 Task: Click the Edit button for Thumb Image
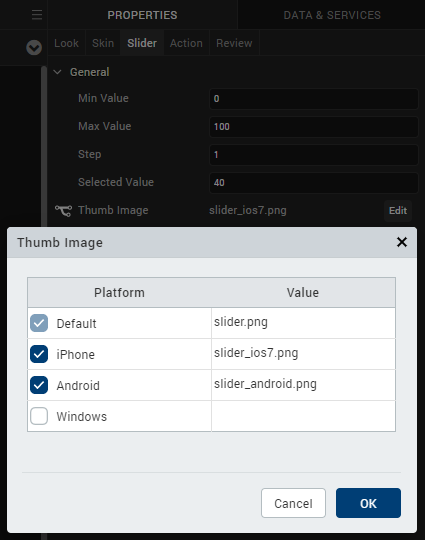(398, 210)
